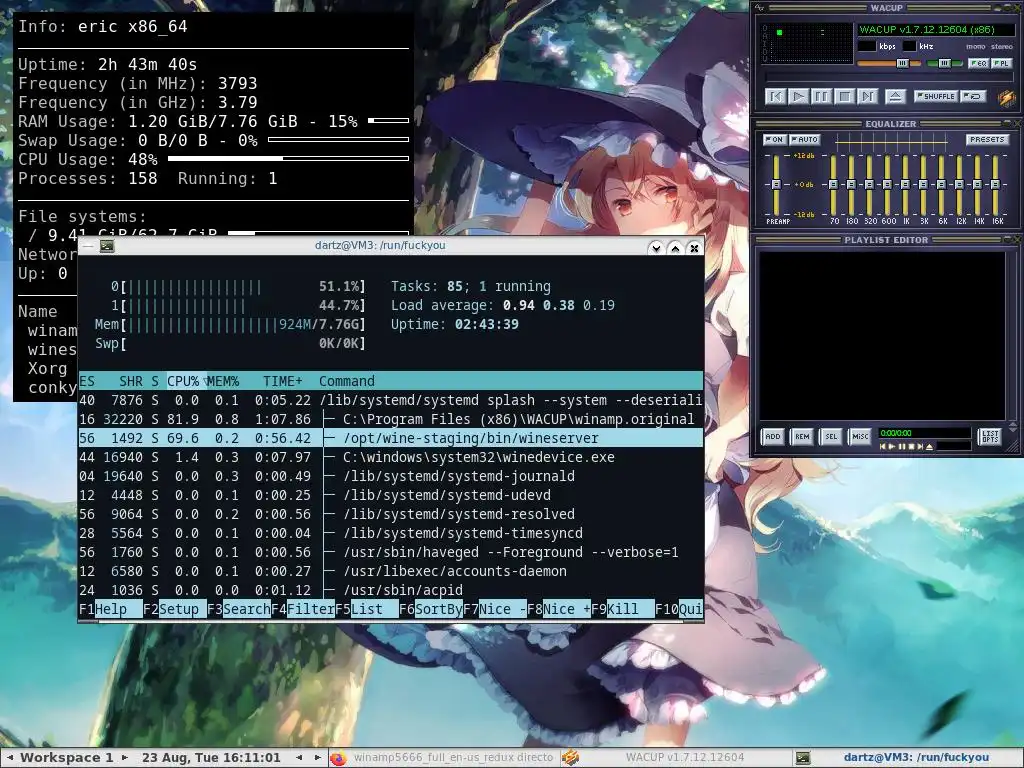Toggle the equalizer ON button
Screen dimensions: 1024x768
click(773, 139)
